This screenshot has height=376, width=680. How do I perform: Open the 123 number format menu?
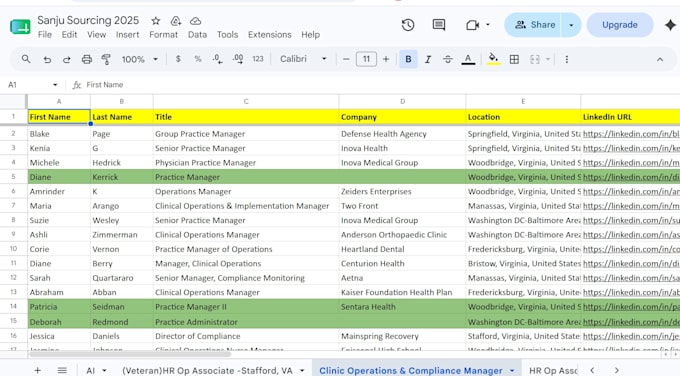(258, 59)
